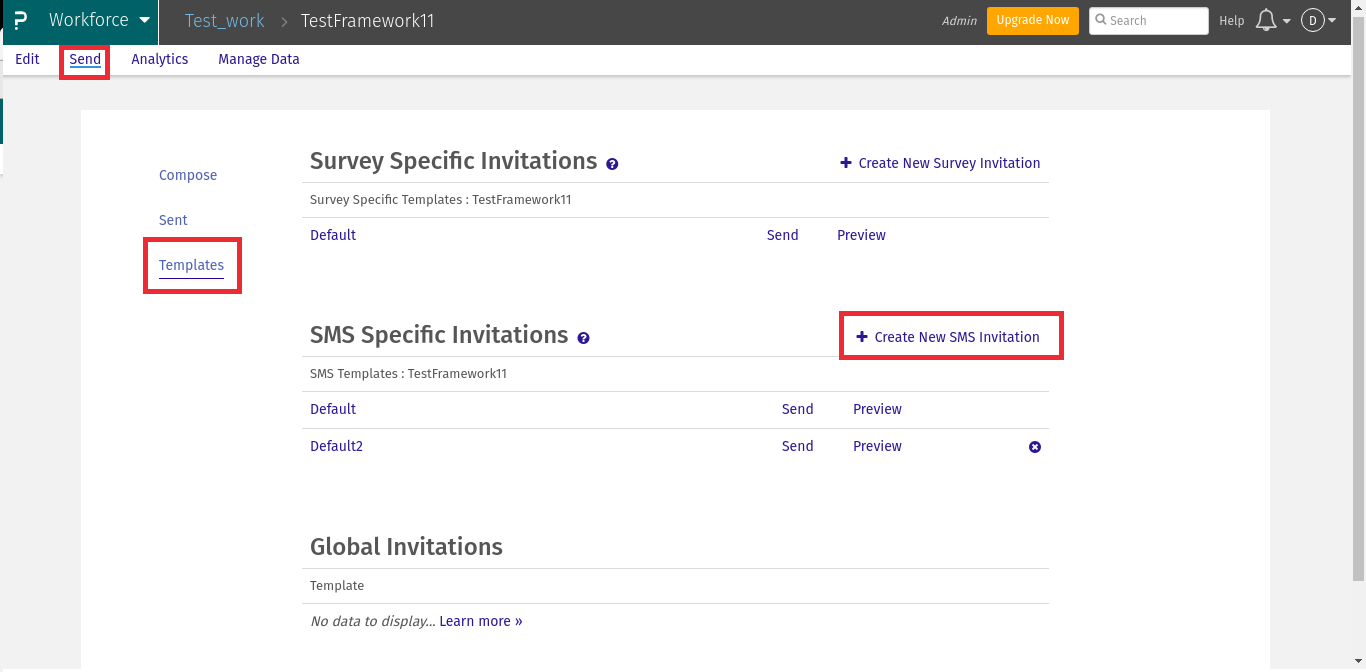Preview the Default survey invitation template
The width and height of the screenshot is (1366, 672).
click(x=861, y=235)
